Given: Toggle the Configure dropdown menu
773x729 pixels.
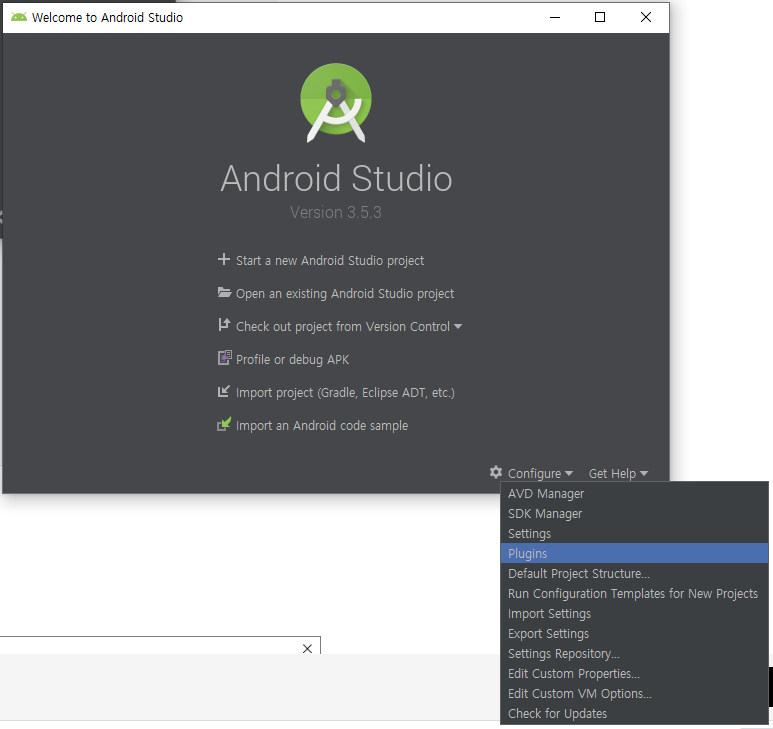Looking at the screenshot, I should (540, 474).
